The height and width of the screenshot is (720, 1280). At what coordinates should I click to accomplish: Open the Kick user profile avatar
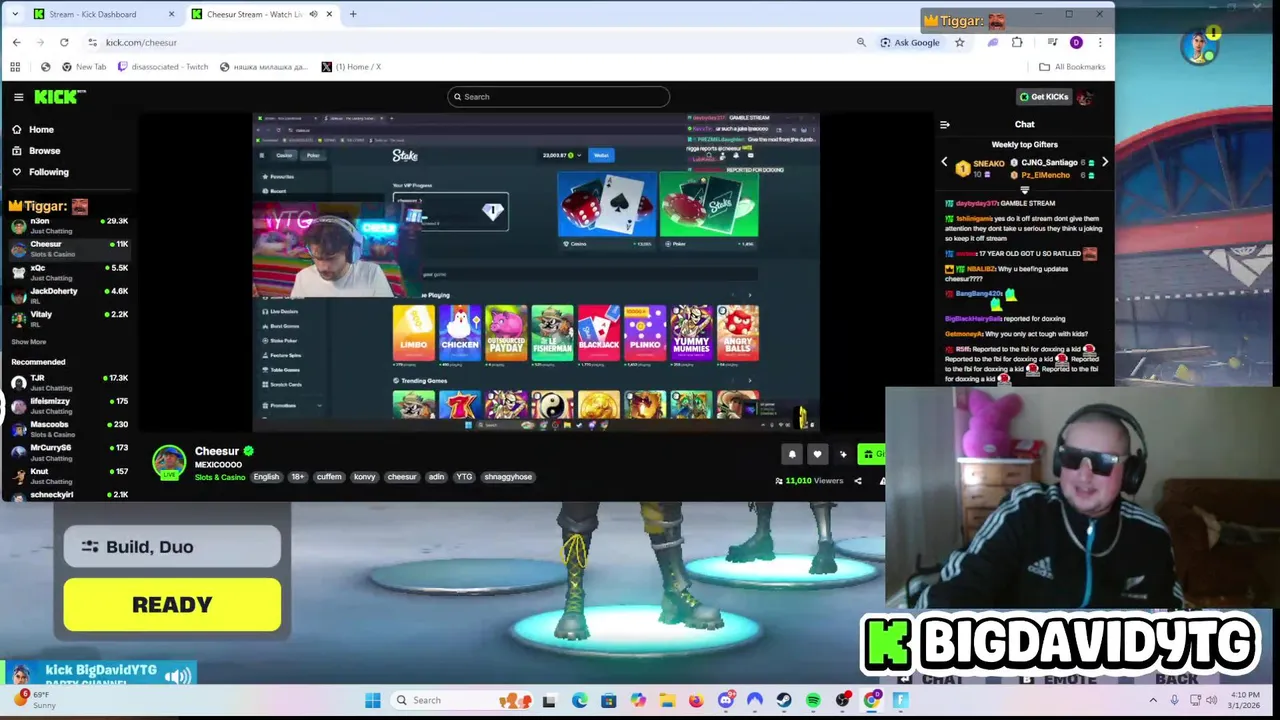(x=1085, y=97)
